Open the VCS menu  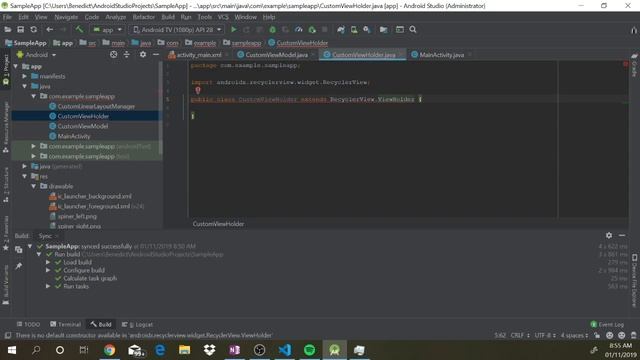coord(223,17)
